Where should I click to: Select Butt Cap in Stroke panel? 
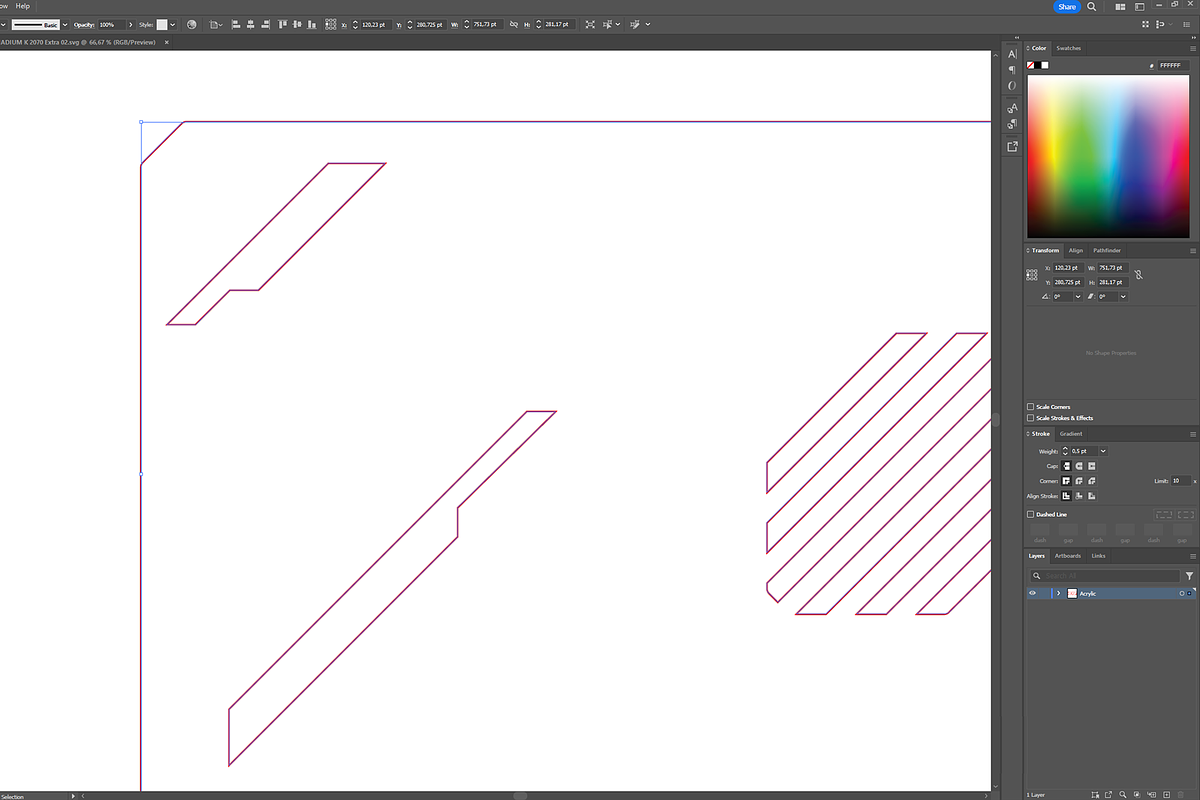pos(1066,466)
